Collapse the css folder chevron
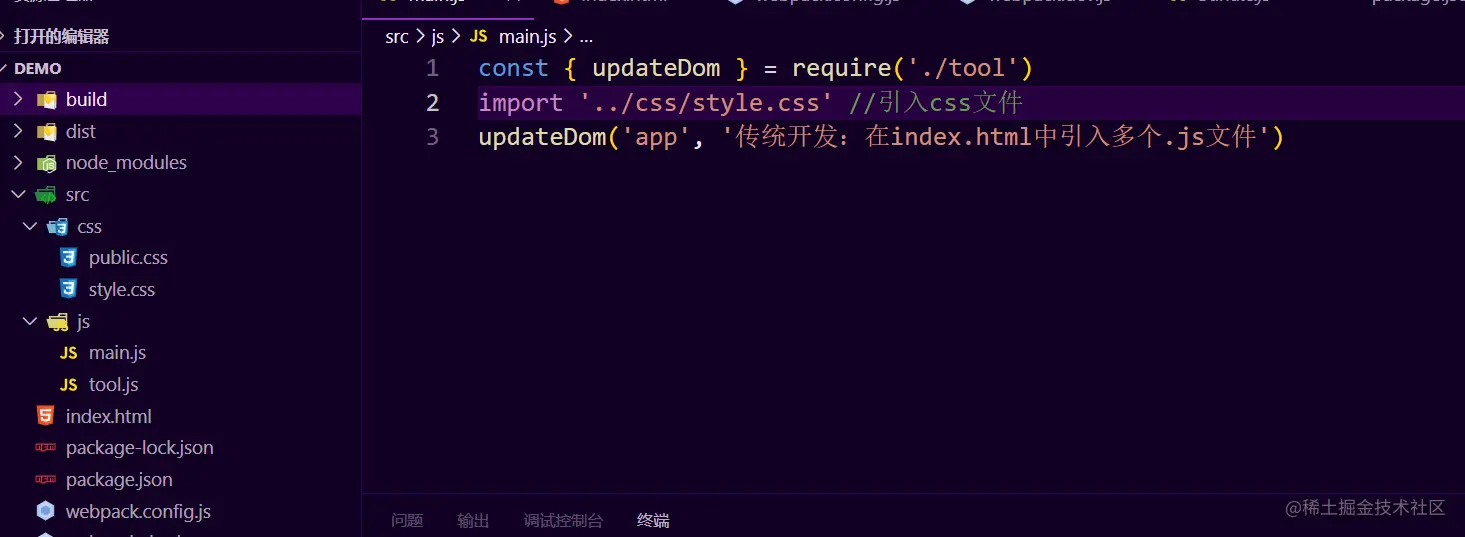 point(30,226)
